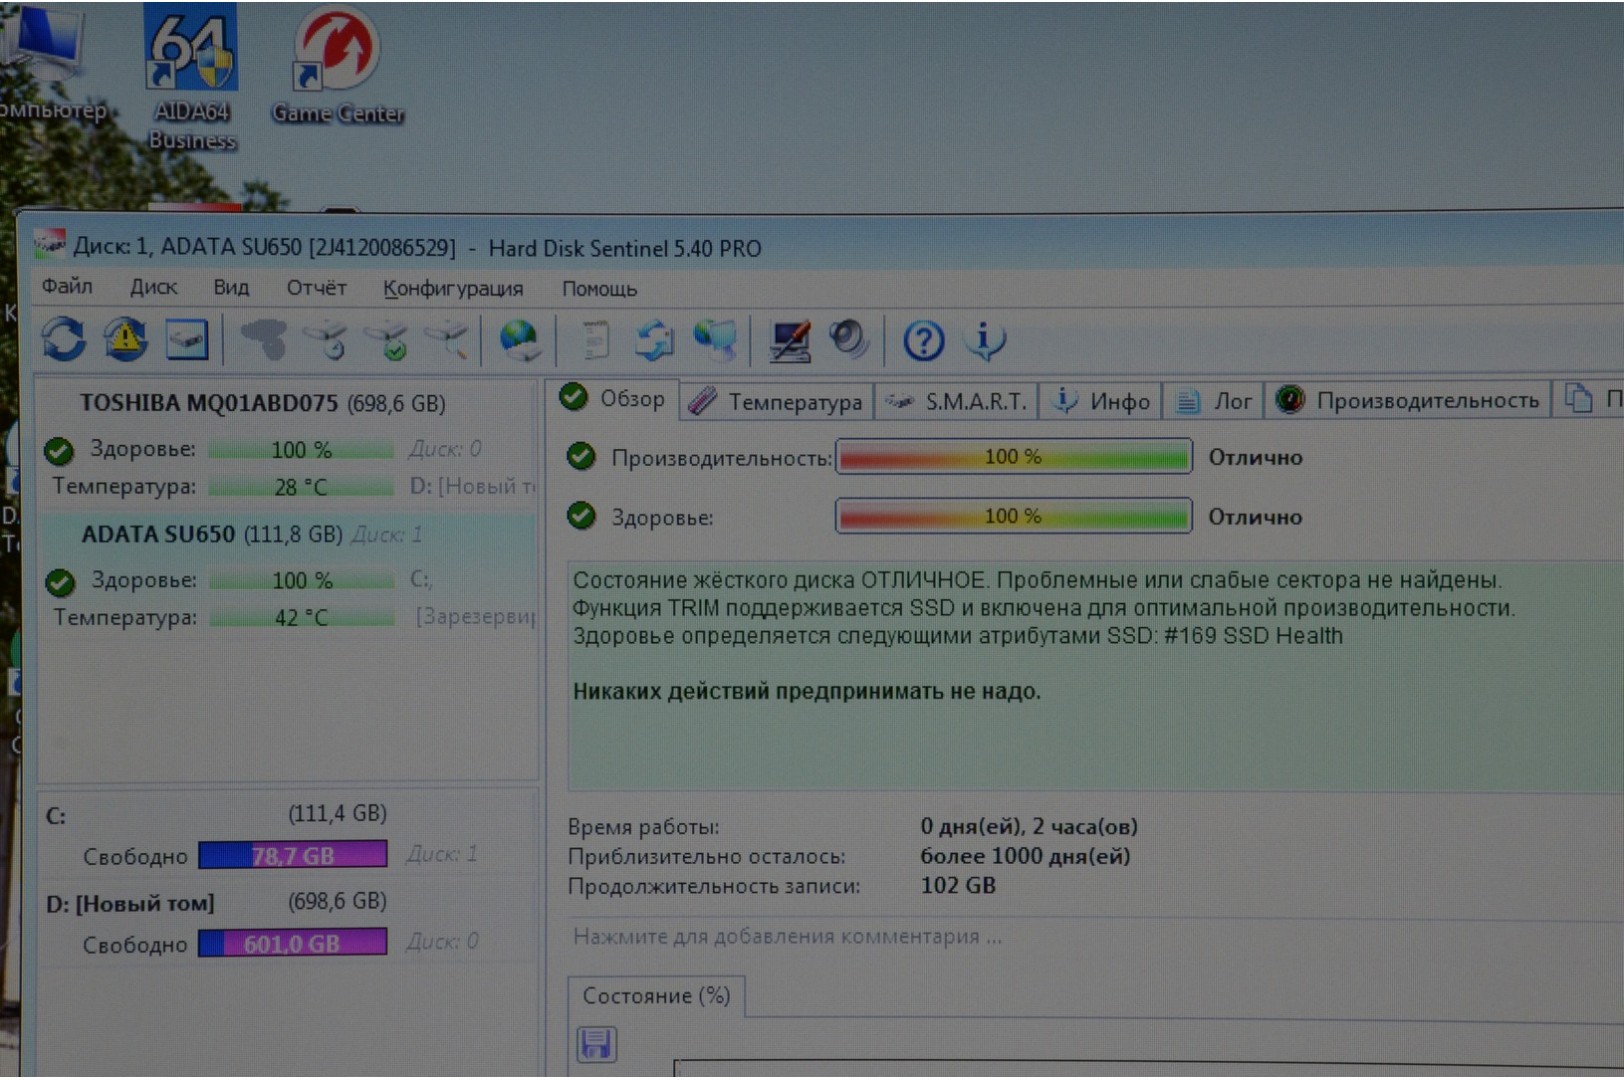Switch to the Производительность tab
1624x1080 pixels.
(x=1408, y=400)
